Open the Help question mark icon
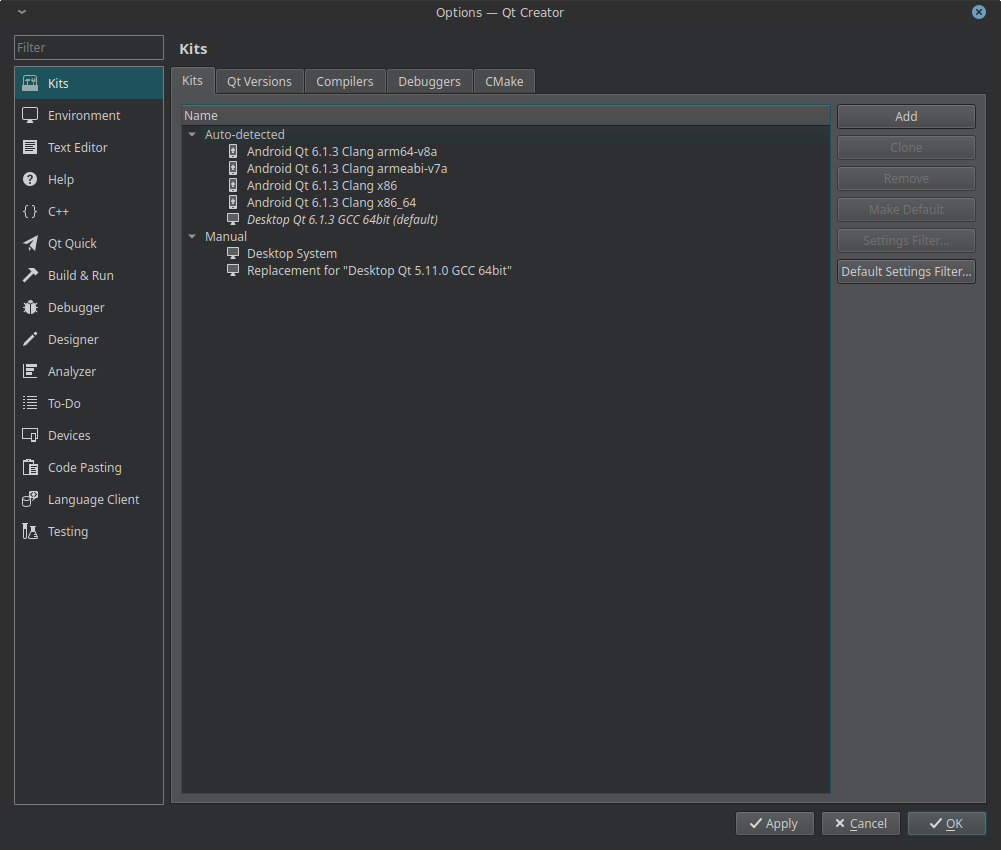Image resolution: width=1001 pixels, height=850 pixels. [x=30, y=179]
